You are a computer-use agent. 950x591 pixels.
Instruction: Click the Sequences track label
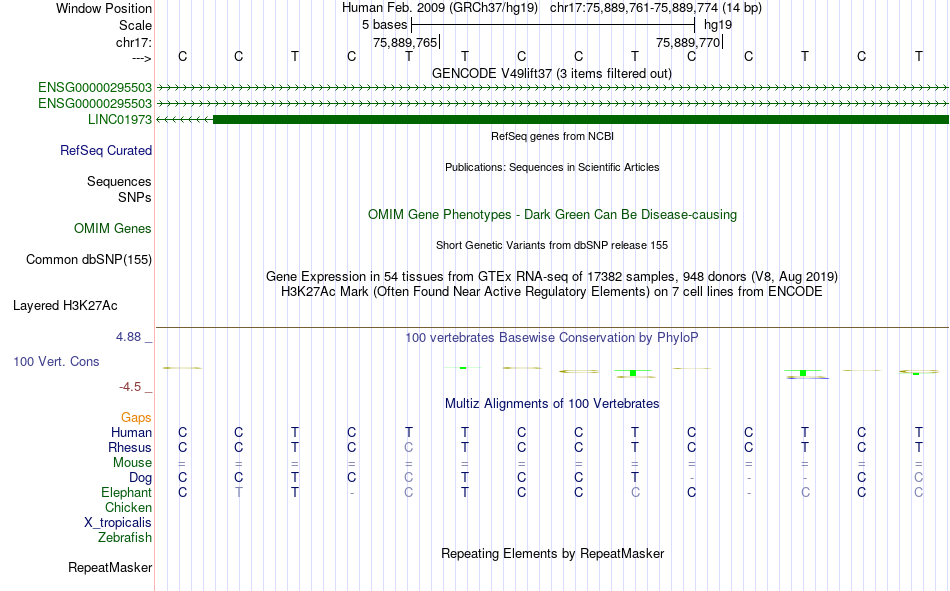pyautogui.click(x=119, y=181)
